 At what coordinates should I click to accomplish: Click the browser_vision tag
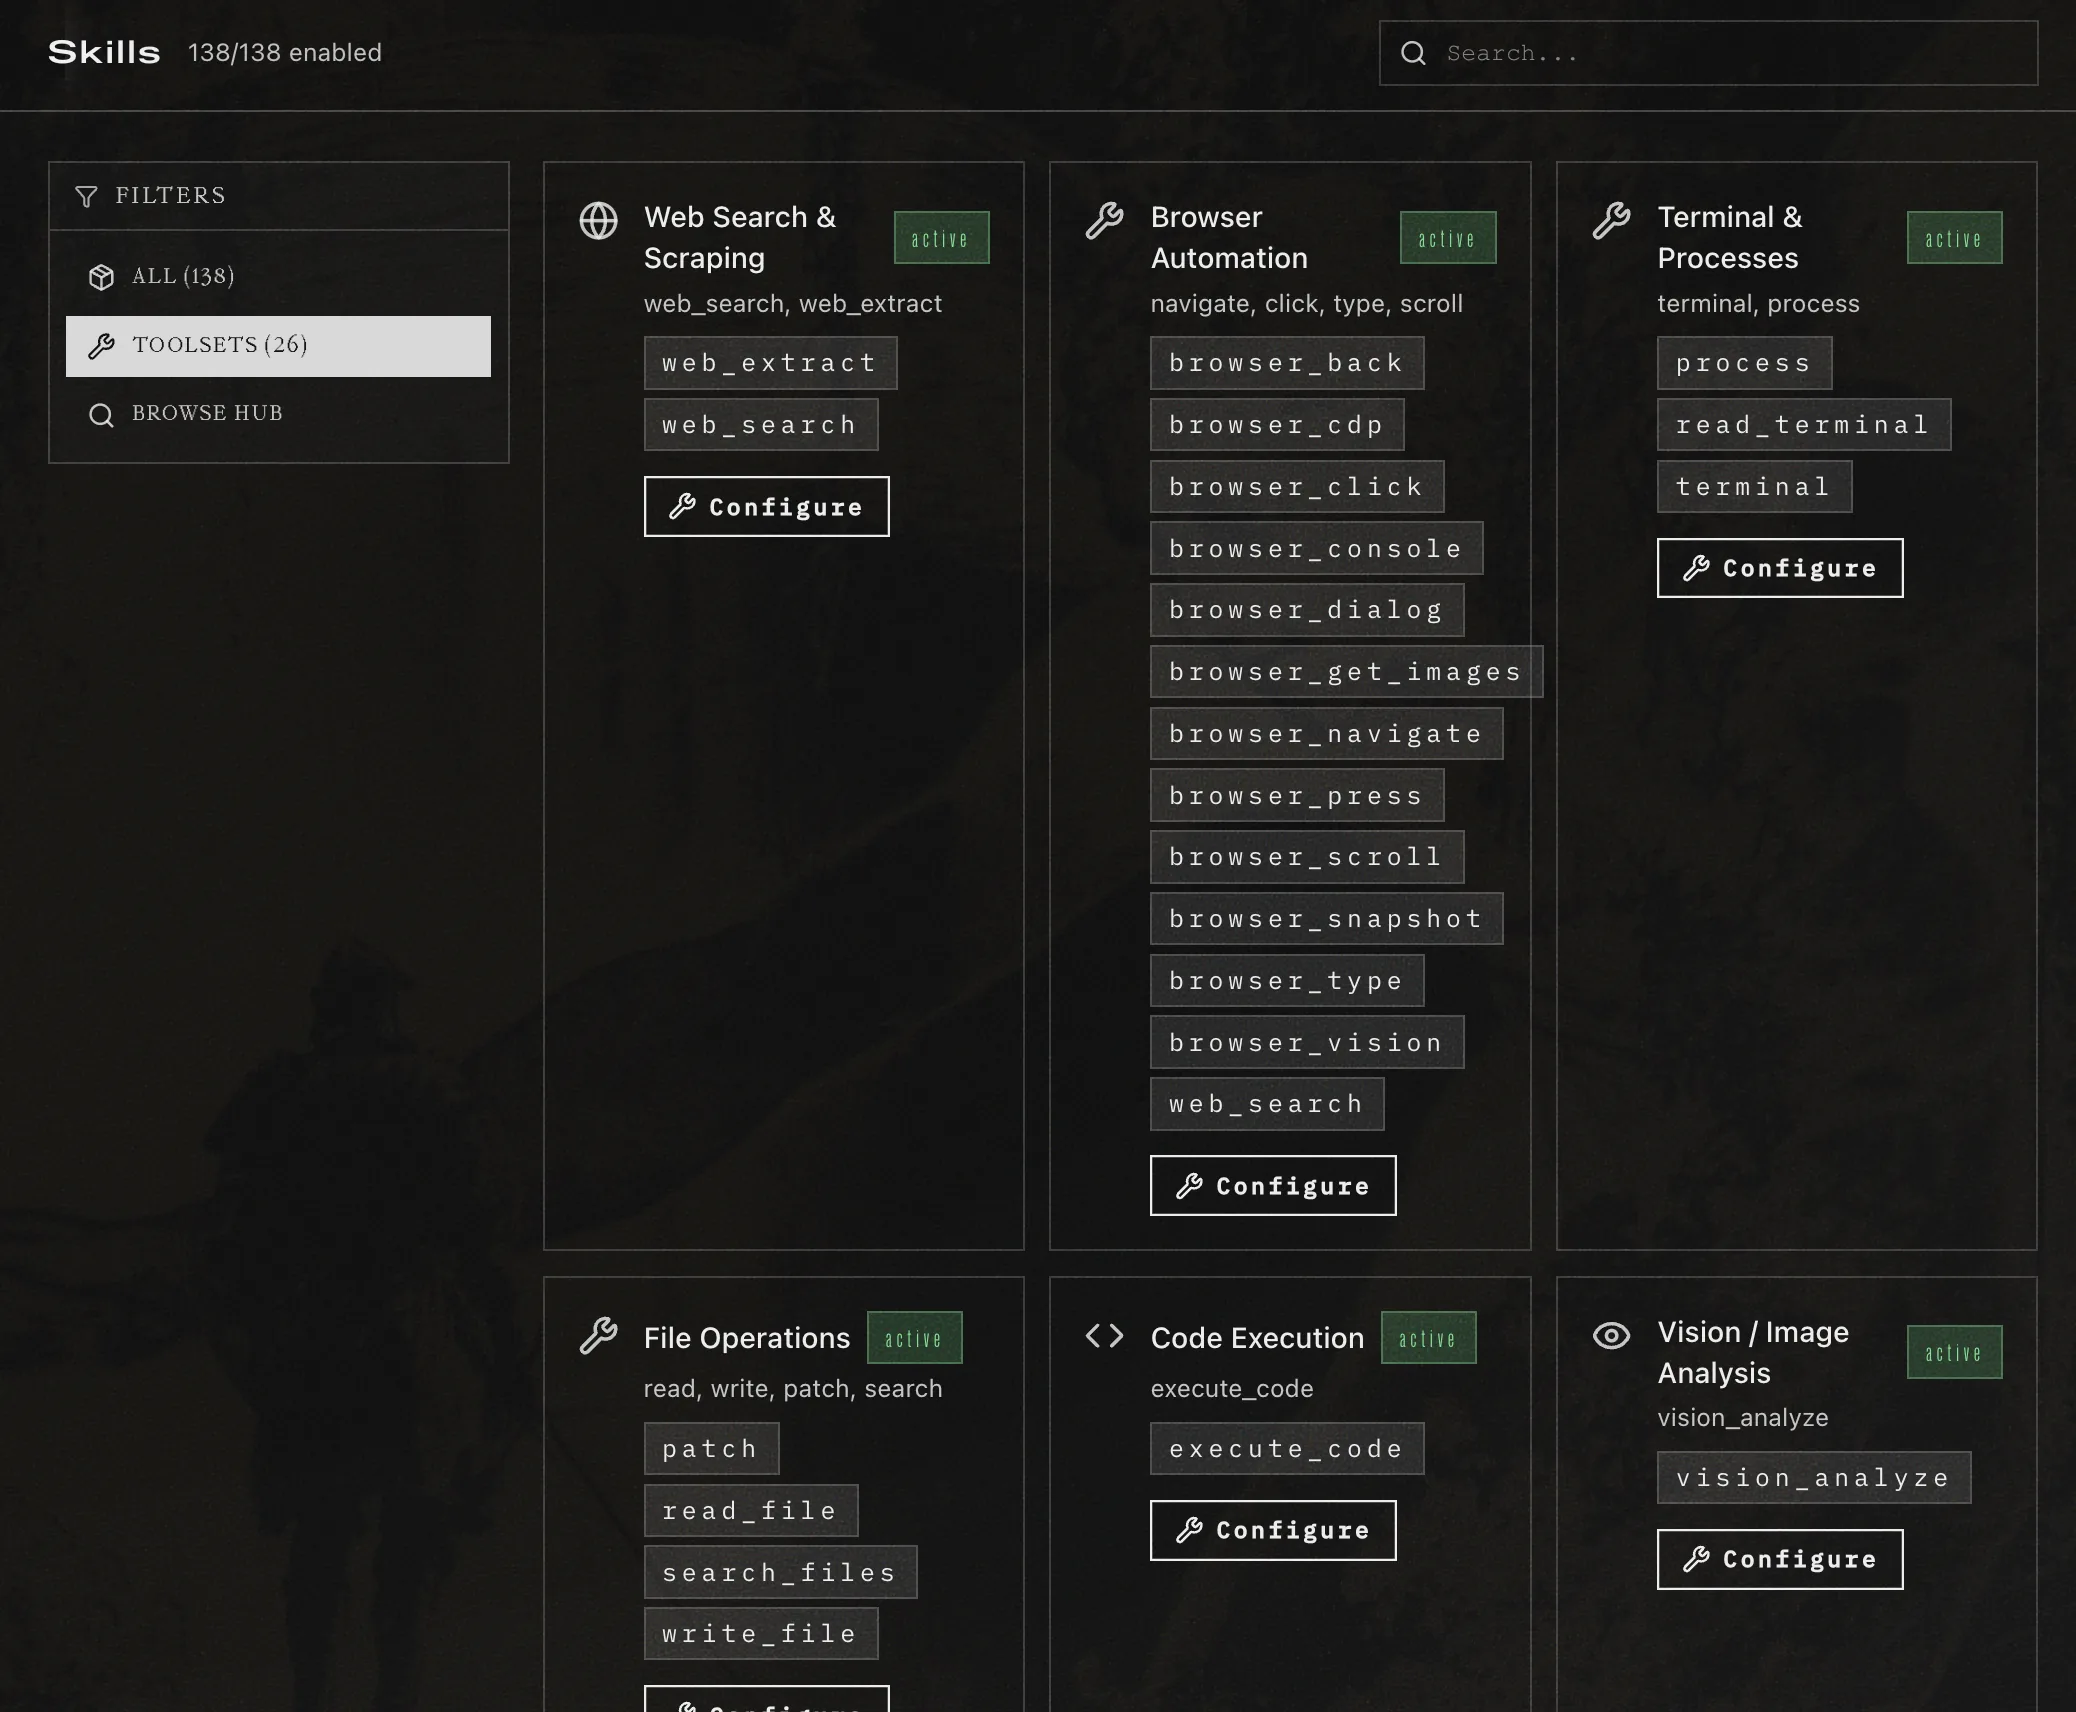1307,1043
